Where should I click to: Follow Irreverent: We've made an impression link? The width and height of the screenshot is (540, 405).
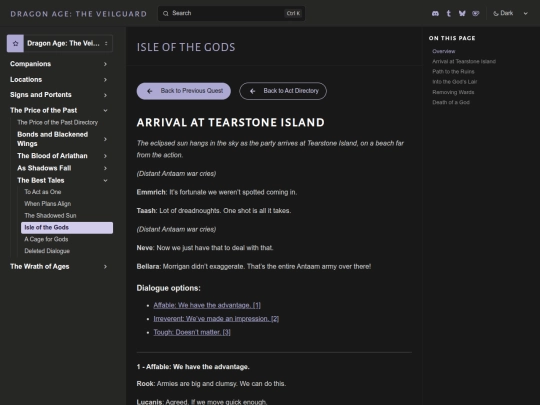(x=216, y=319)
